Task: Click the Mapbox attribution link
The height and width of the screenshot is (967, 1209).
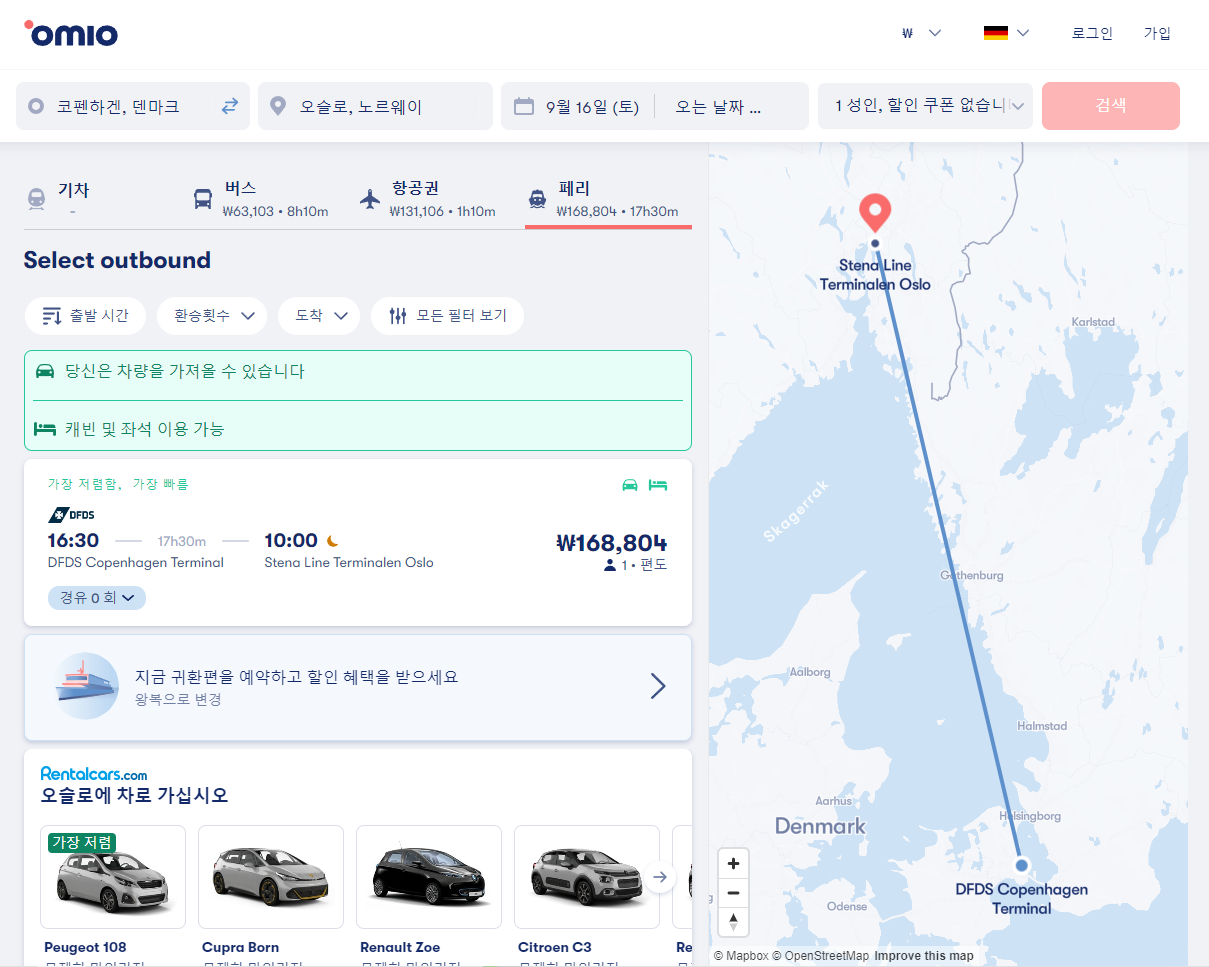Action: coord(741,956)
